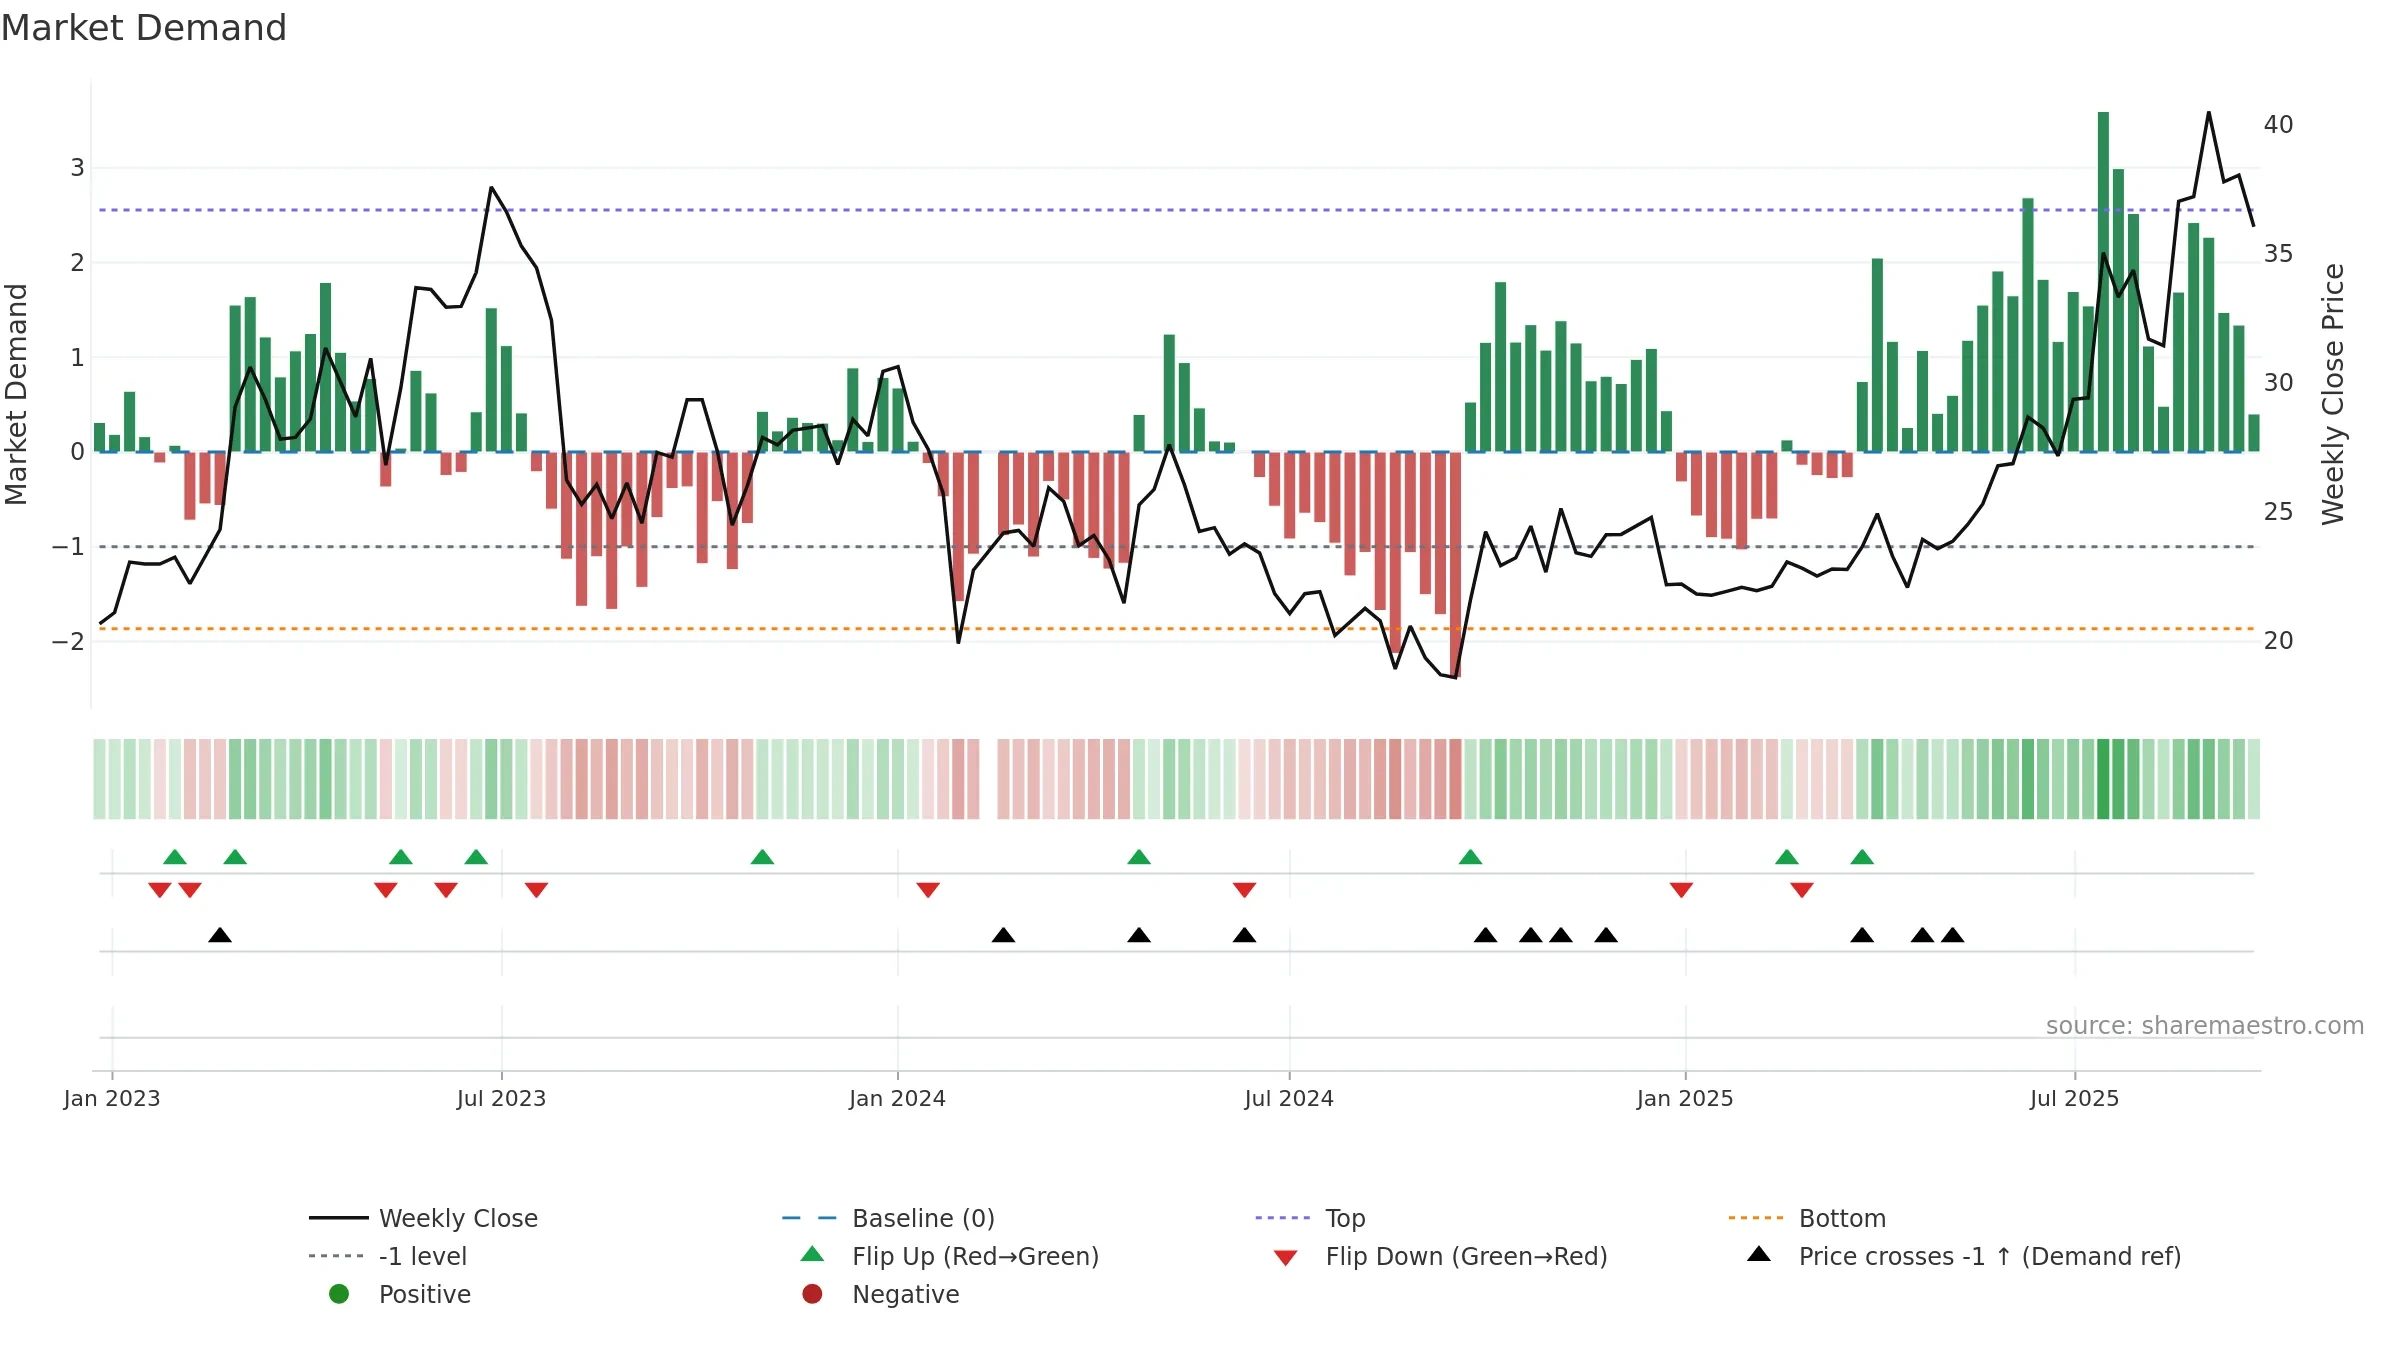Click the 20 tick on price axis
Image resolution: width=2400 pixels, height=1350 pixels.
tap(2278, 641)
